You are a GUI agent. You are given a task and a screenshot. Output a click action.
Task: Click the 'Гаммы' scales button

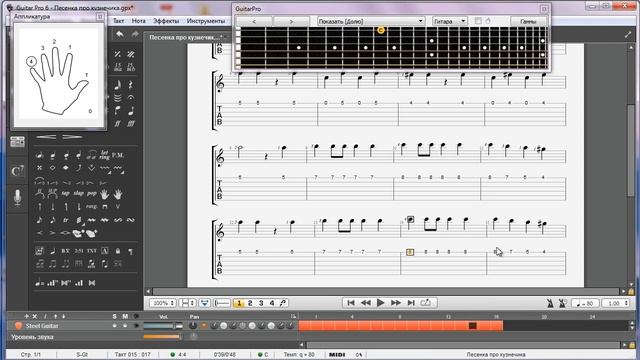(528, 21)
